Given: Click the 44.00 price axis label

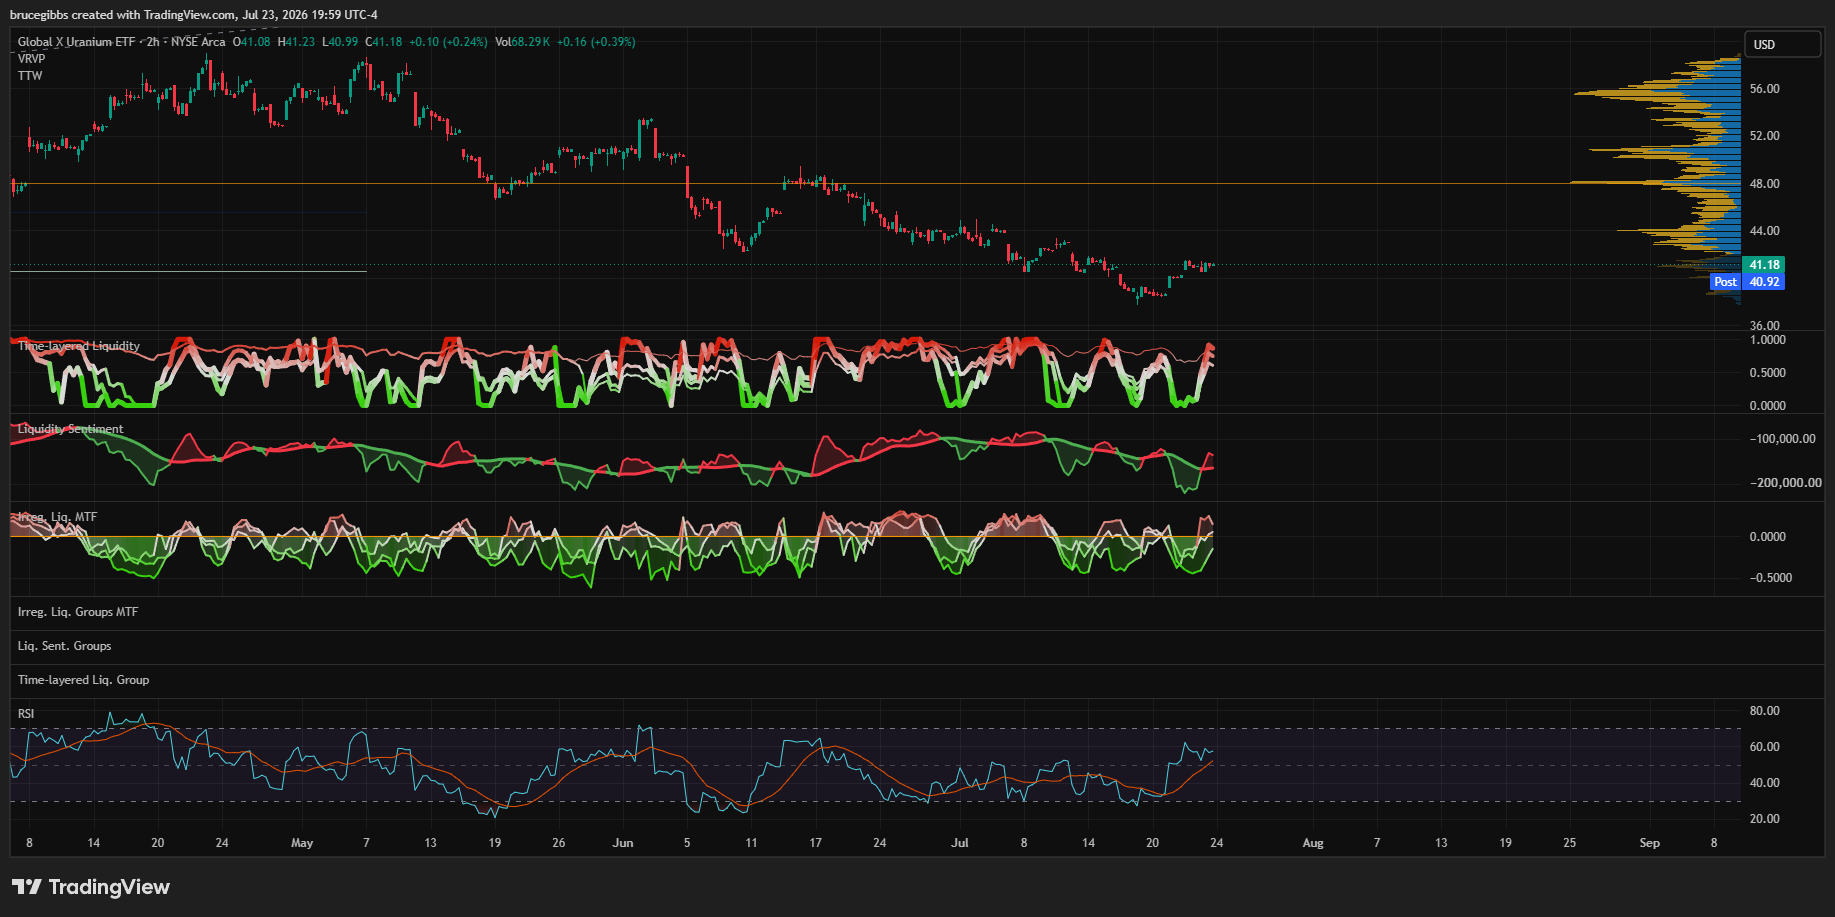Looking at the screenshot, I should point(1764,231).
